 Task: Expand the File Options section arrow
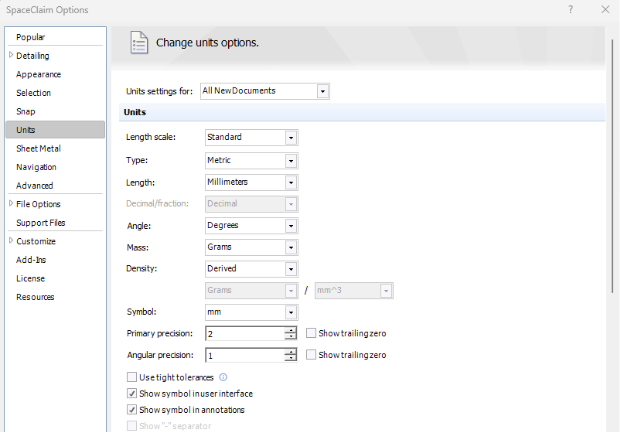tap(10, 203)
